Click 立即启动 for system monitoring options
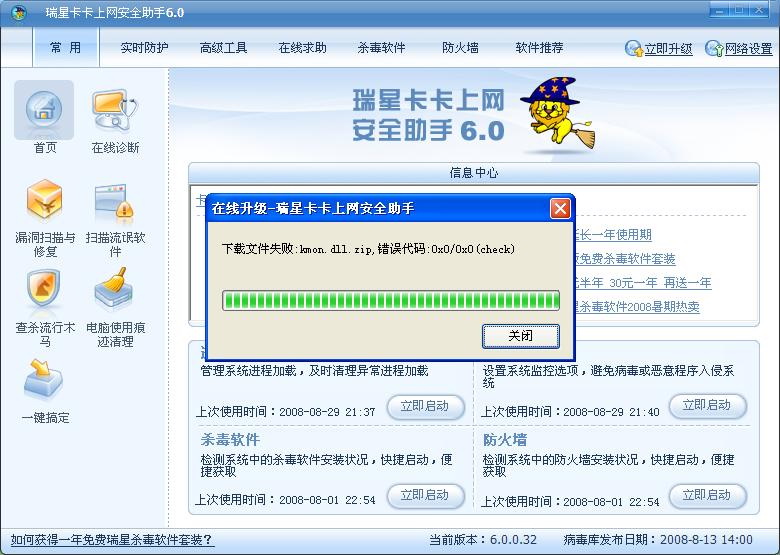780x555 pixels. pos(707,405)
